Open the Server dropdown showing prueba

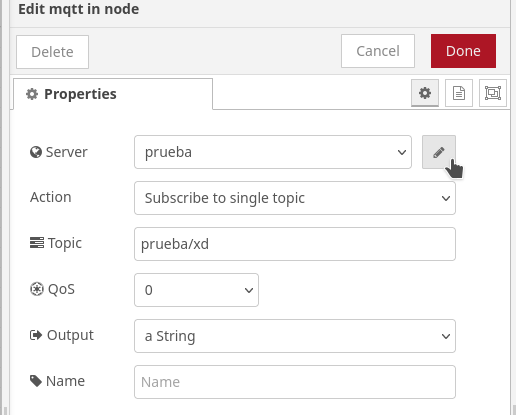click(273, 152)
